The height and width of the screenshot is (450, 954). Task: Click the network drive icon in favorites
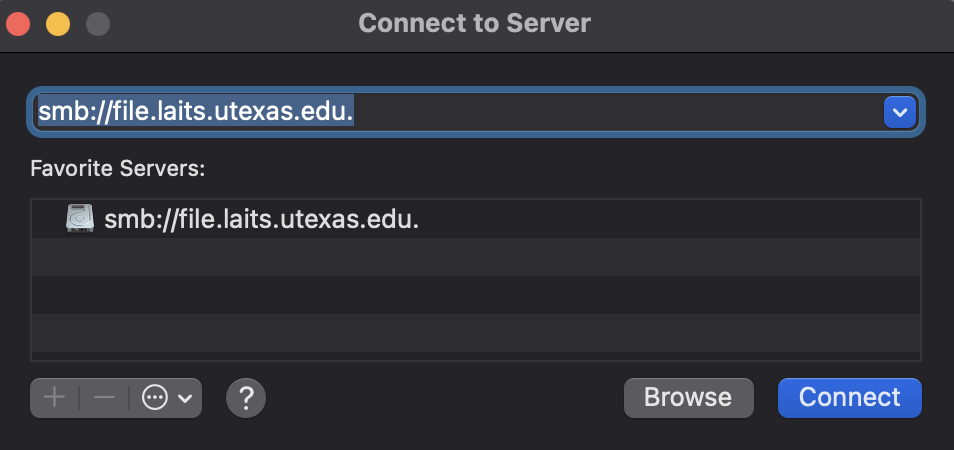80,218
